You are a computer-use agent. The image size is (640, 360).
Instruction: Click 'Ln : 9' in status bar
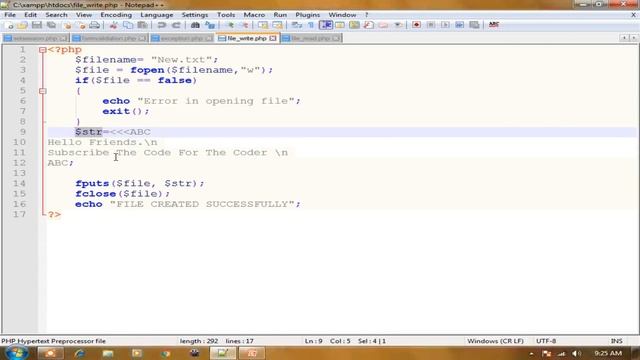coord(313,341)
